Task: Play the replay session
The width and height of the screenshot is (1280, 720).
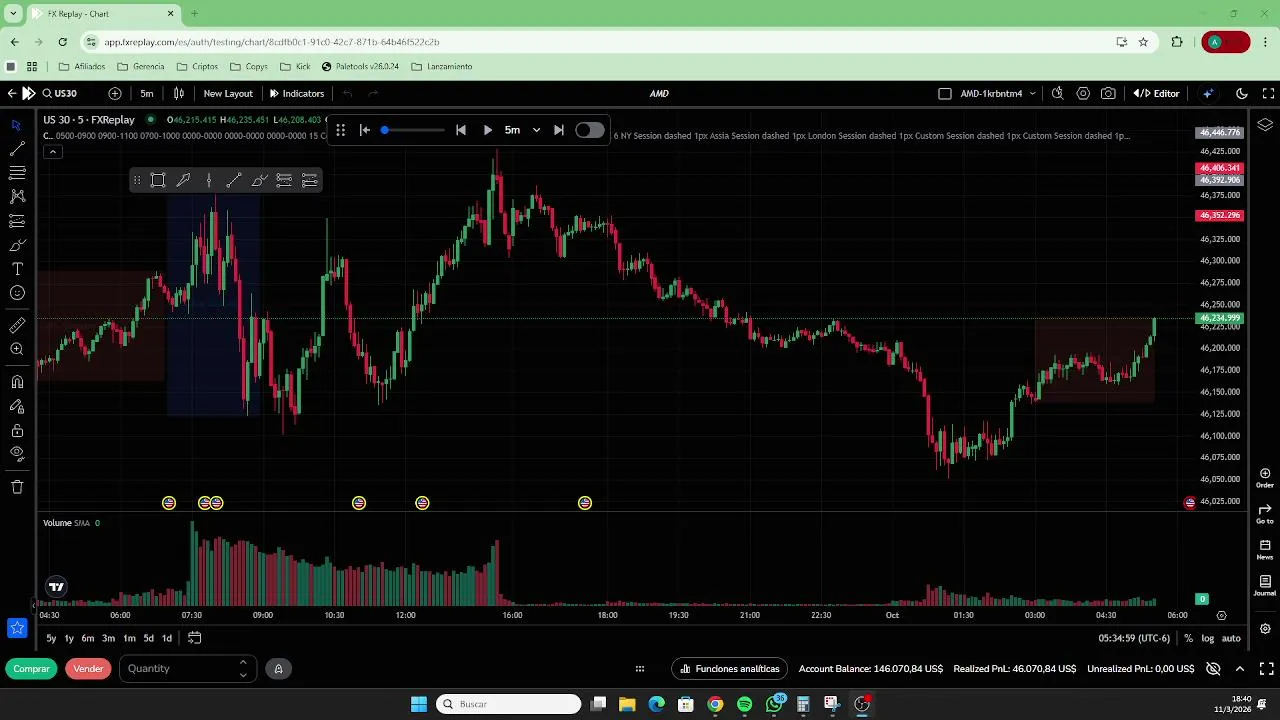Action: click(487, 130)
